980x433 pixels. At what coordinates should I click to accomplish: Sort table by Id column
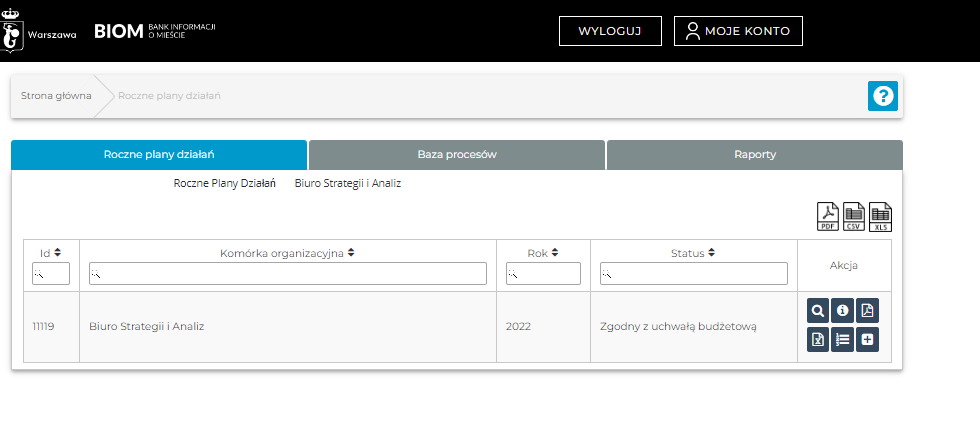click(x=51, y=253)
